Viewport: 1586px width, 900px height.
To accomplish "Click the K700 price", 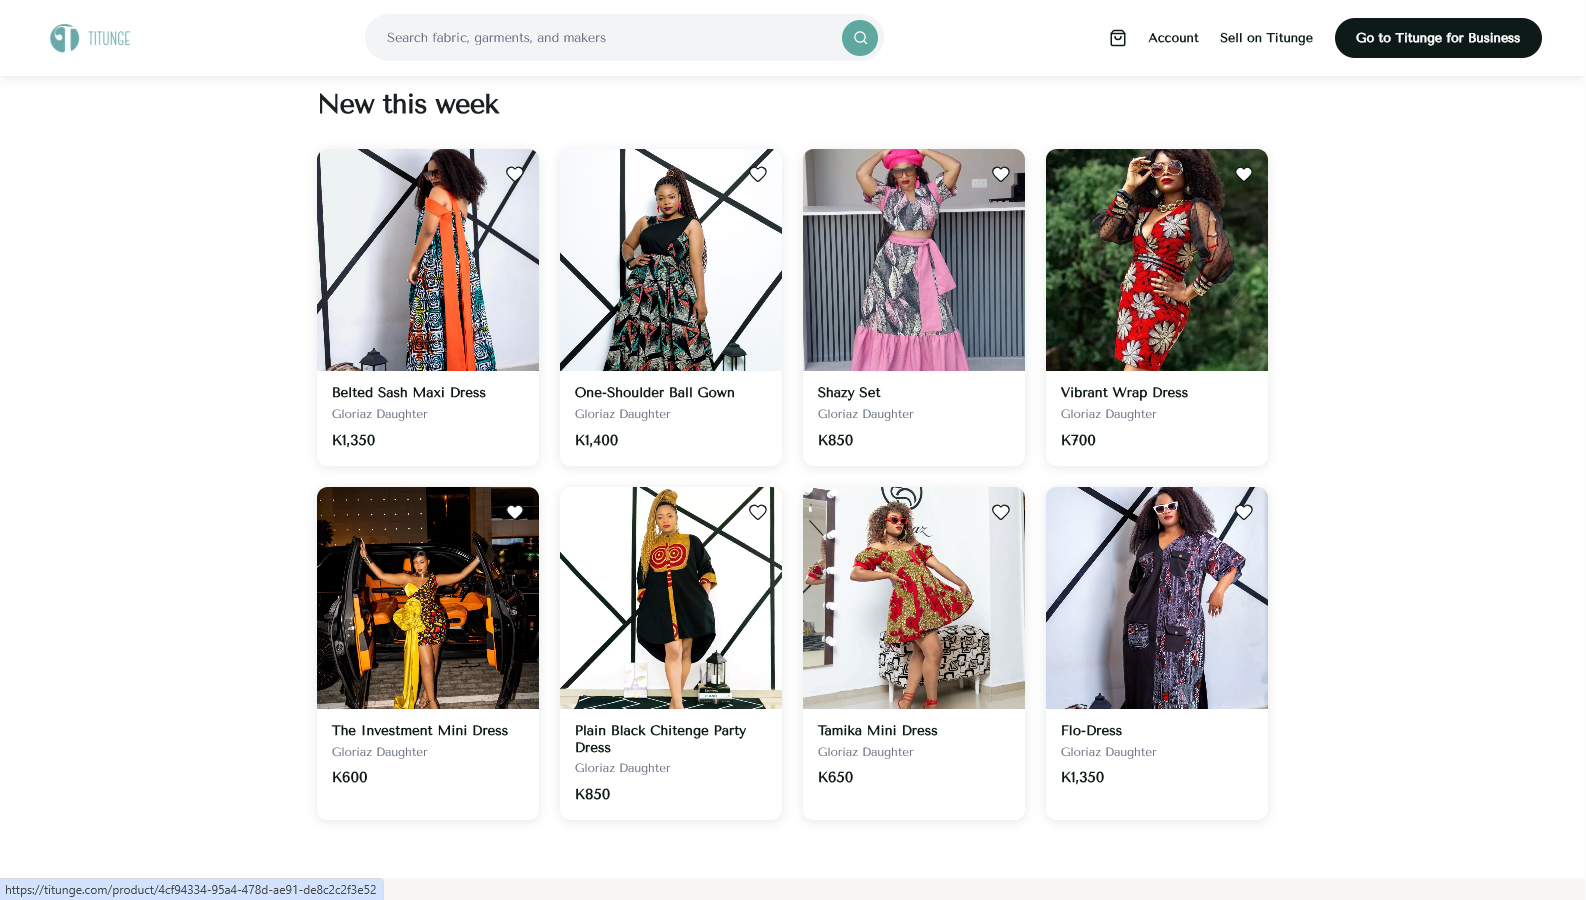I will 1078,440.
